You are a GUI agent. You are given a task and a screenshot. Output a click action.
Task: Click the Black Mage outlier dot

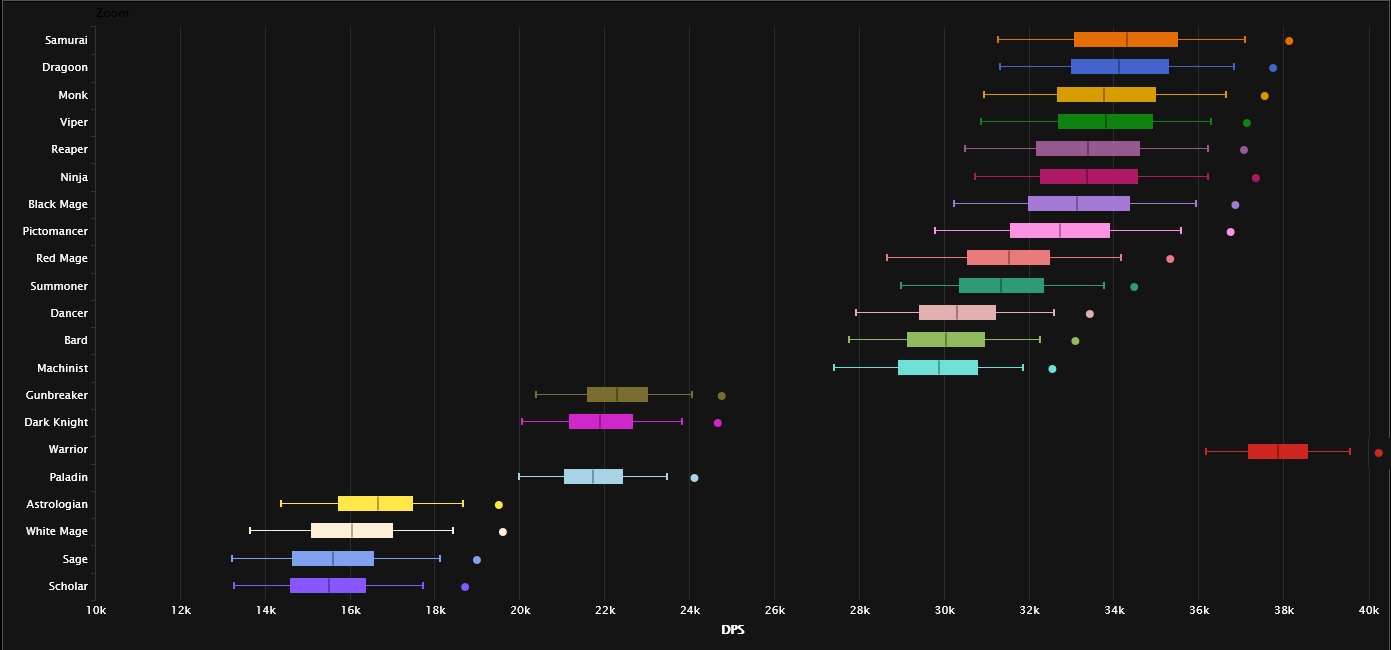pos(1235,205)
